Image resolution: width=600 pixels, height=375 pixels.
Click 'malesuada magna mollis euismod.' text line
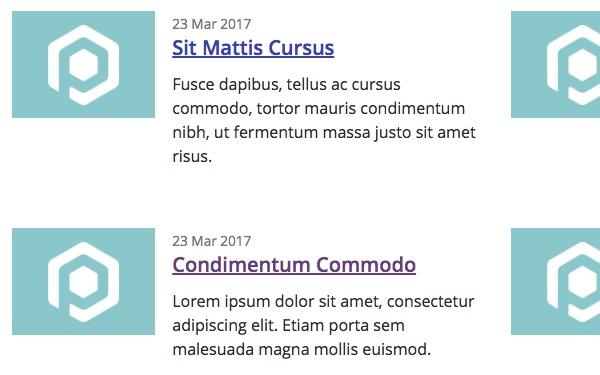[302, 350]
